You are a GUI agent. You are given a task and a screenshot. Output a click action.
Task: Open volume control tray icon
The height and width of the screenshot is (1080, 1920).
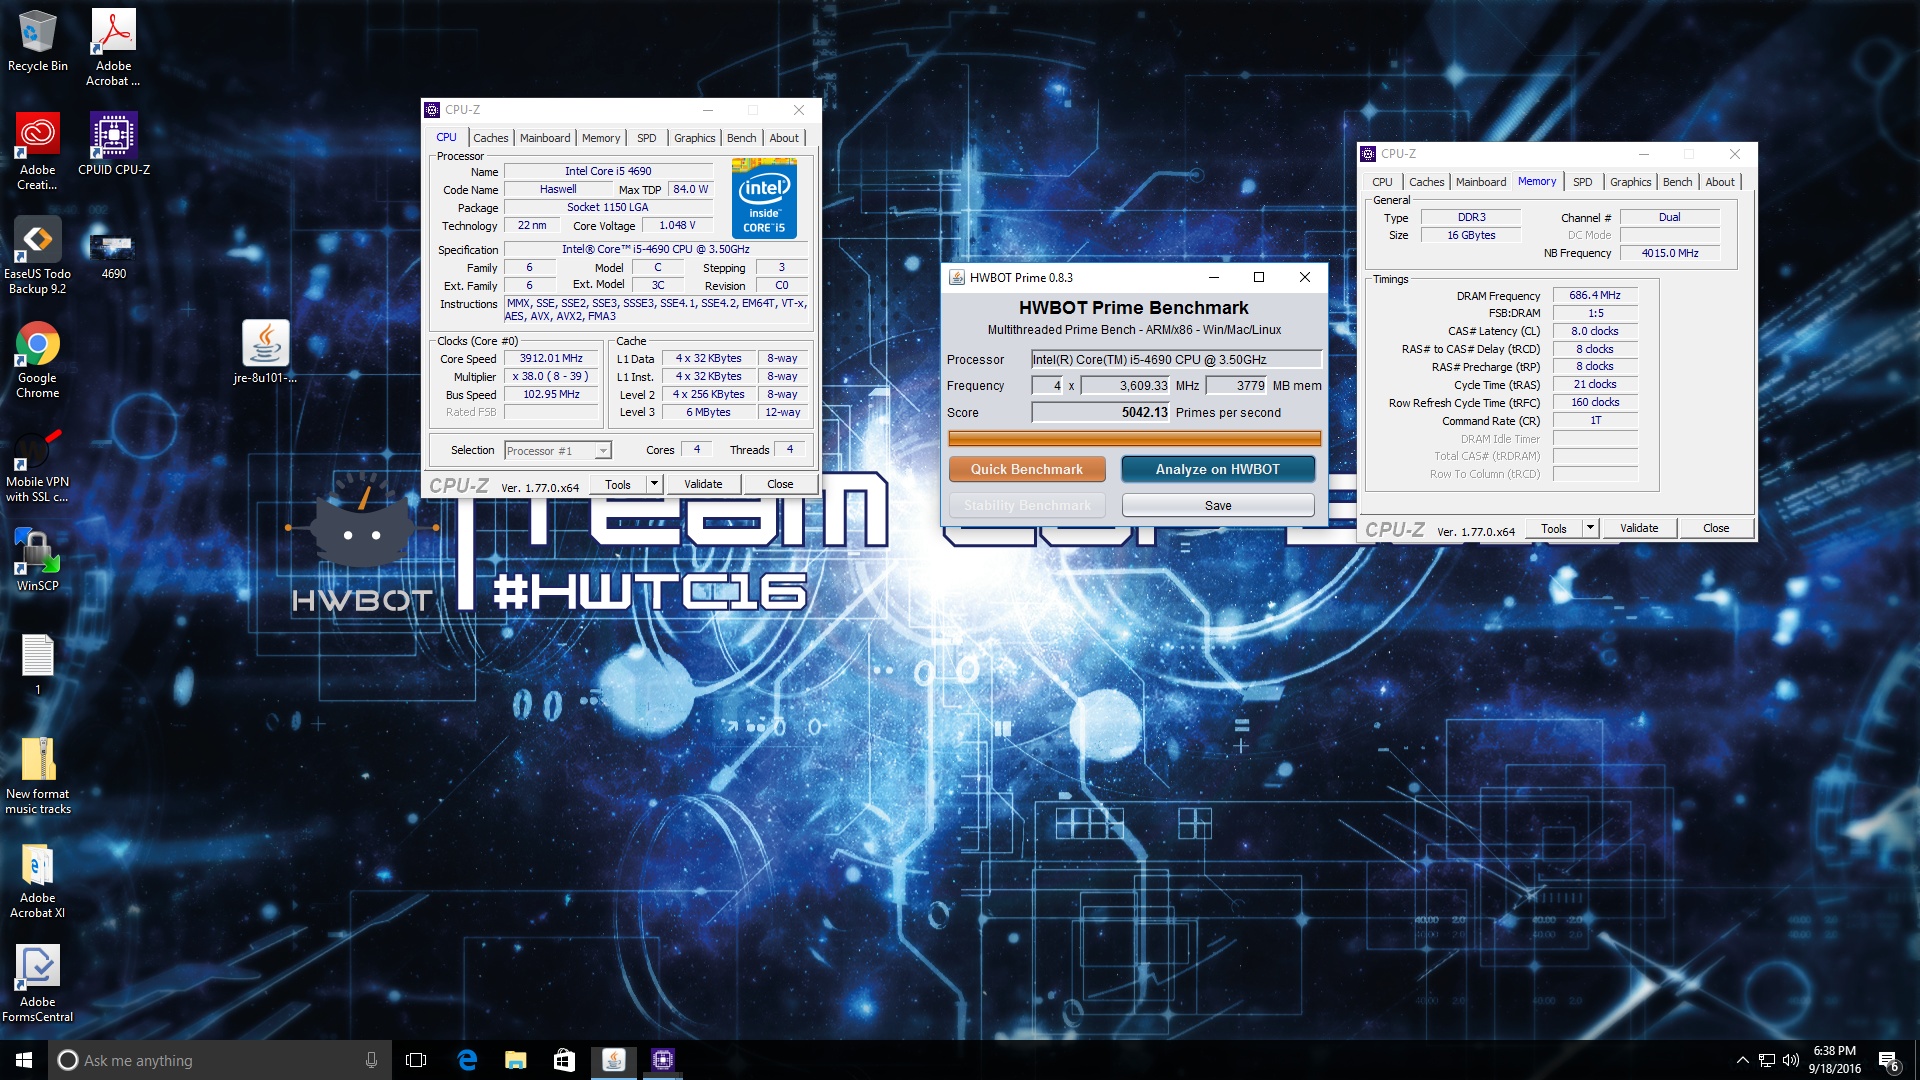pos(1790,1060)
